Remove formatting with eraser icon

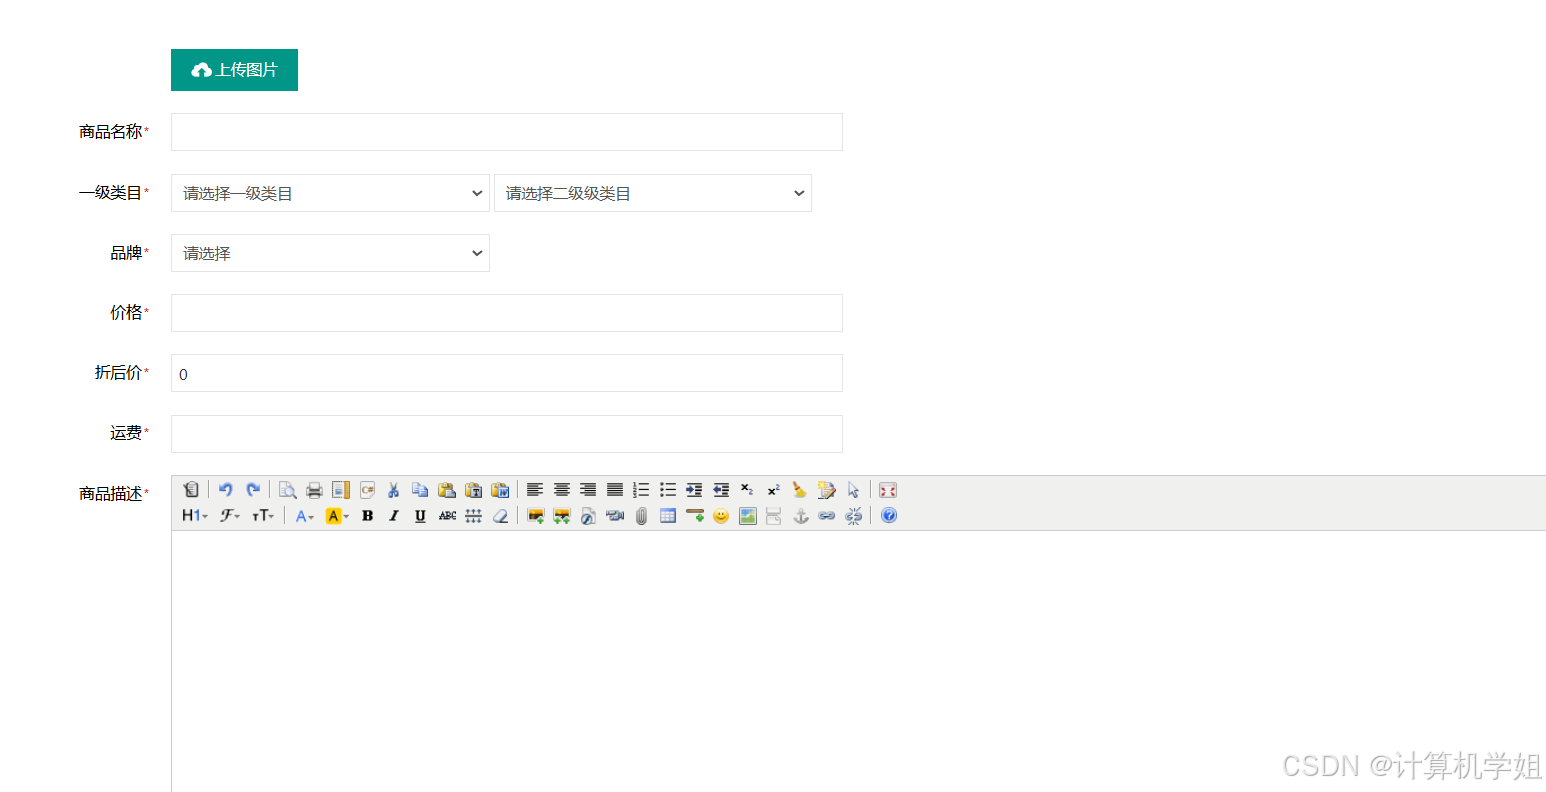[500, 516]
